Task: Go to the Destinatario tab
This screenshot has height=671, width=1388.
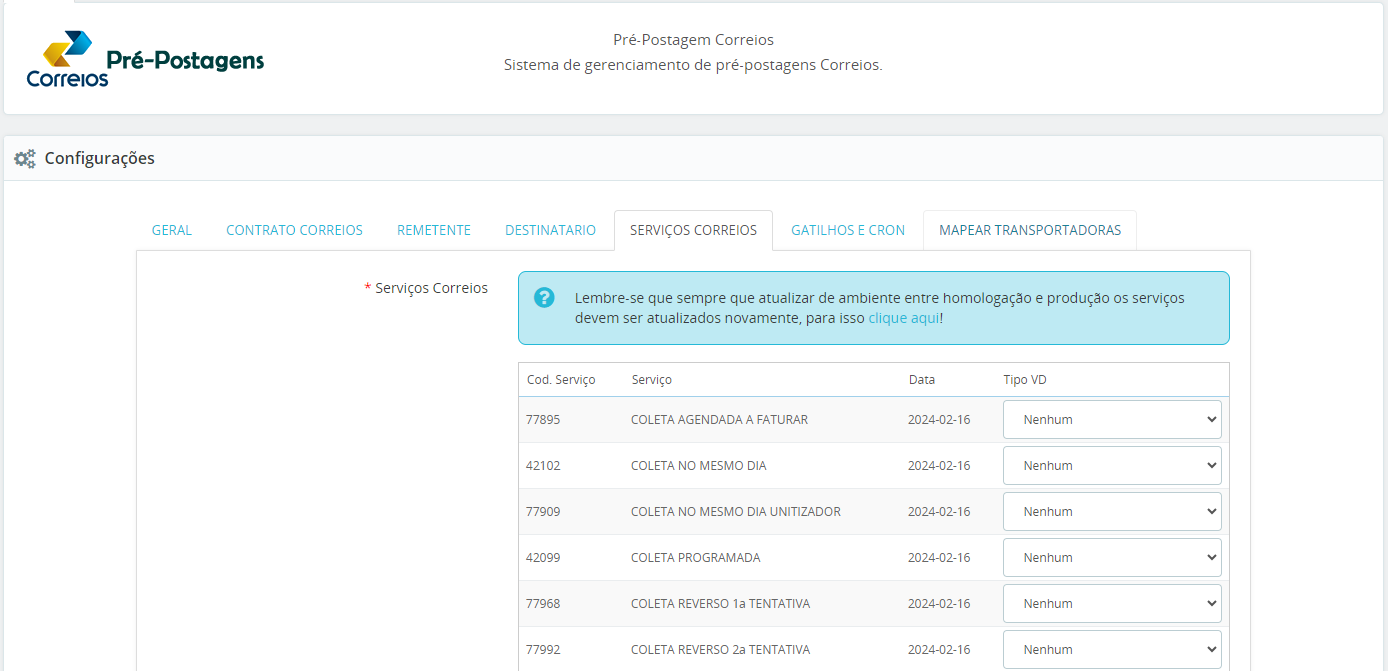Action: pyautogui.click(x=550, y=230)
